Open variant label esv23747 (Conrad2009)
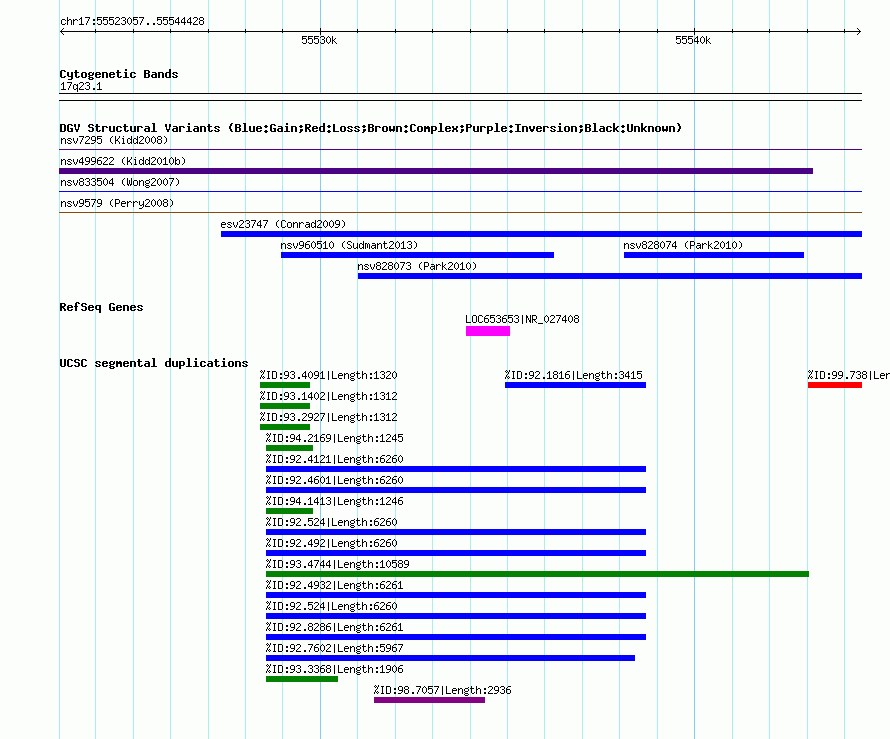 click(x=283, y=224)
